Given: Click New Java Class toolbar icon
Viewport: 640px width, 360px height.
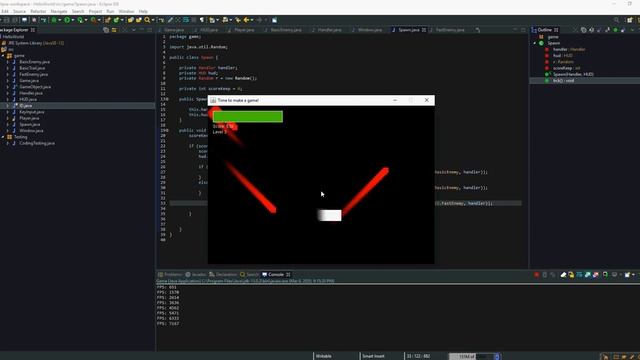Looking at the screenshot, I should pyautogui.click(x=116, y=20).
